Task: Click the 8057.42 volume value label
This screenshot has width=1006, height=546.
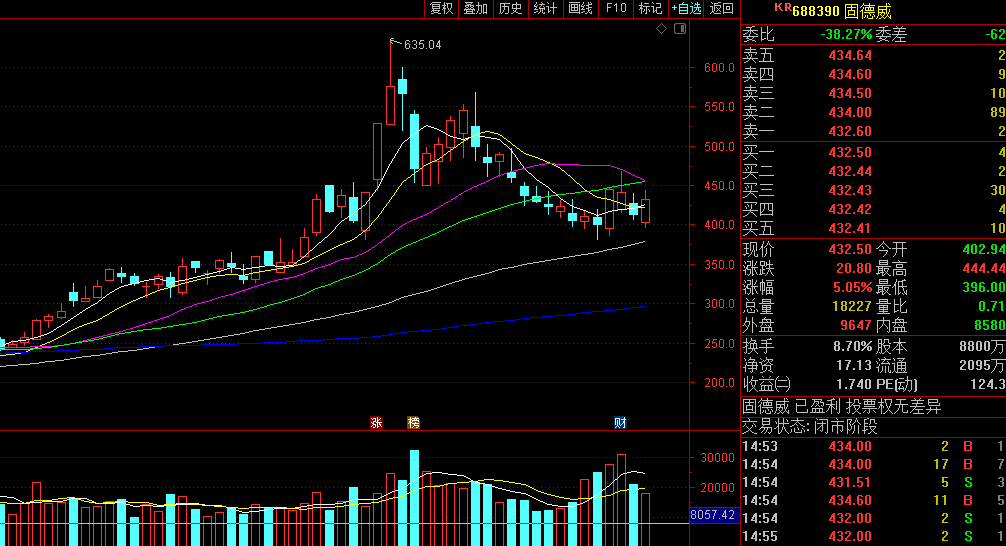Action: click(x=713, y=515)
